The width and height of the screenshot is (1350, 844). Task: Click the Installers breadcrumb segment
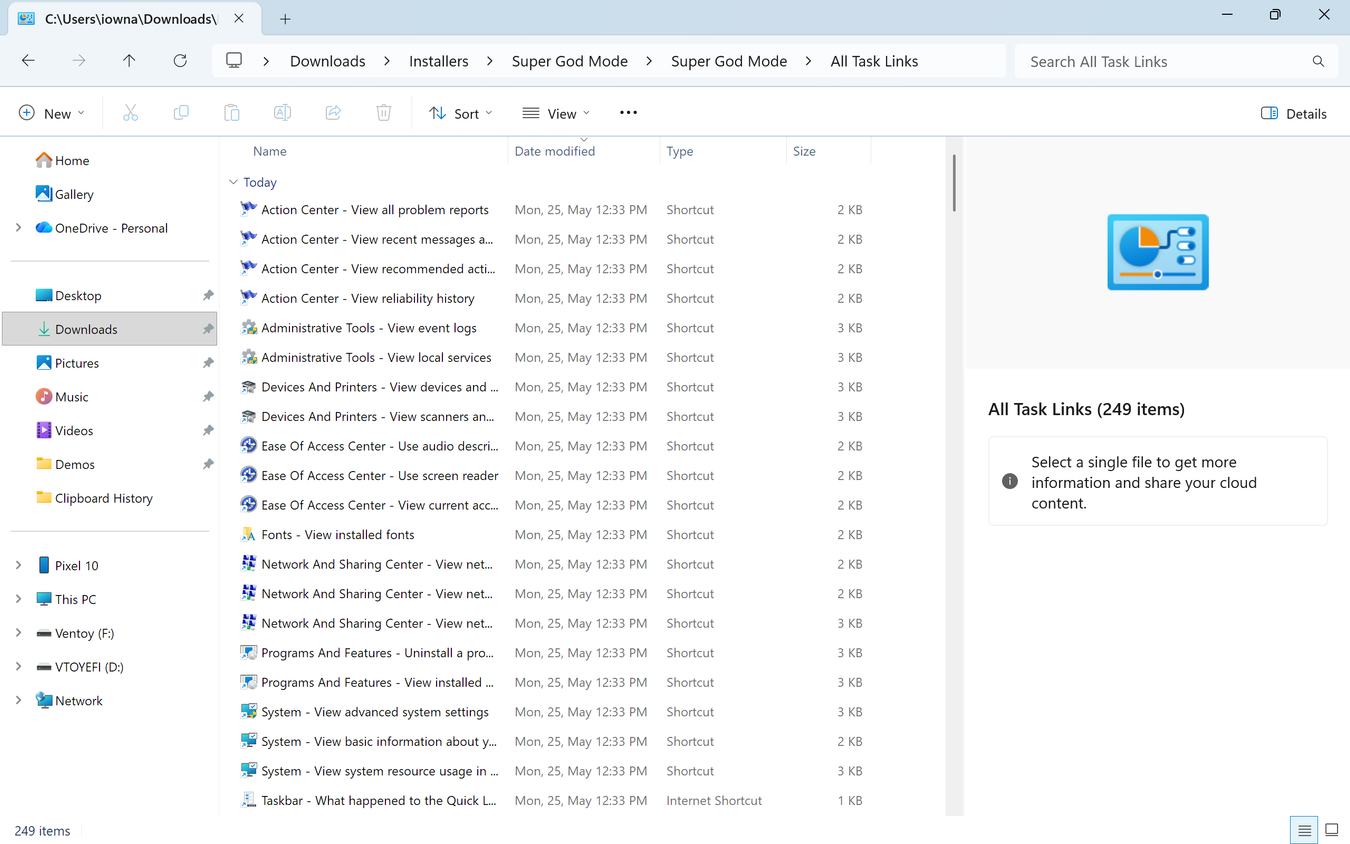(x=439, y=61)
